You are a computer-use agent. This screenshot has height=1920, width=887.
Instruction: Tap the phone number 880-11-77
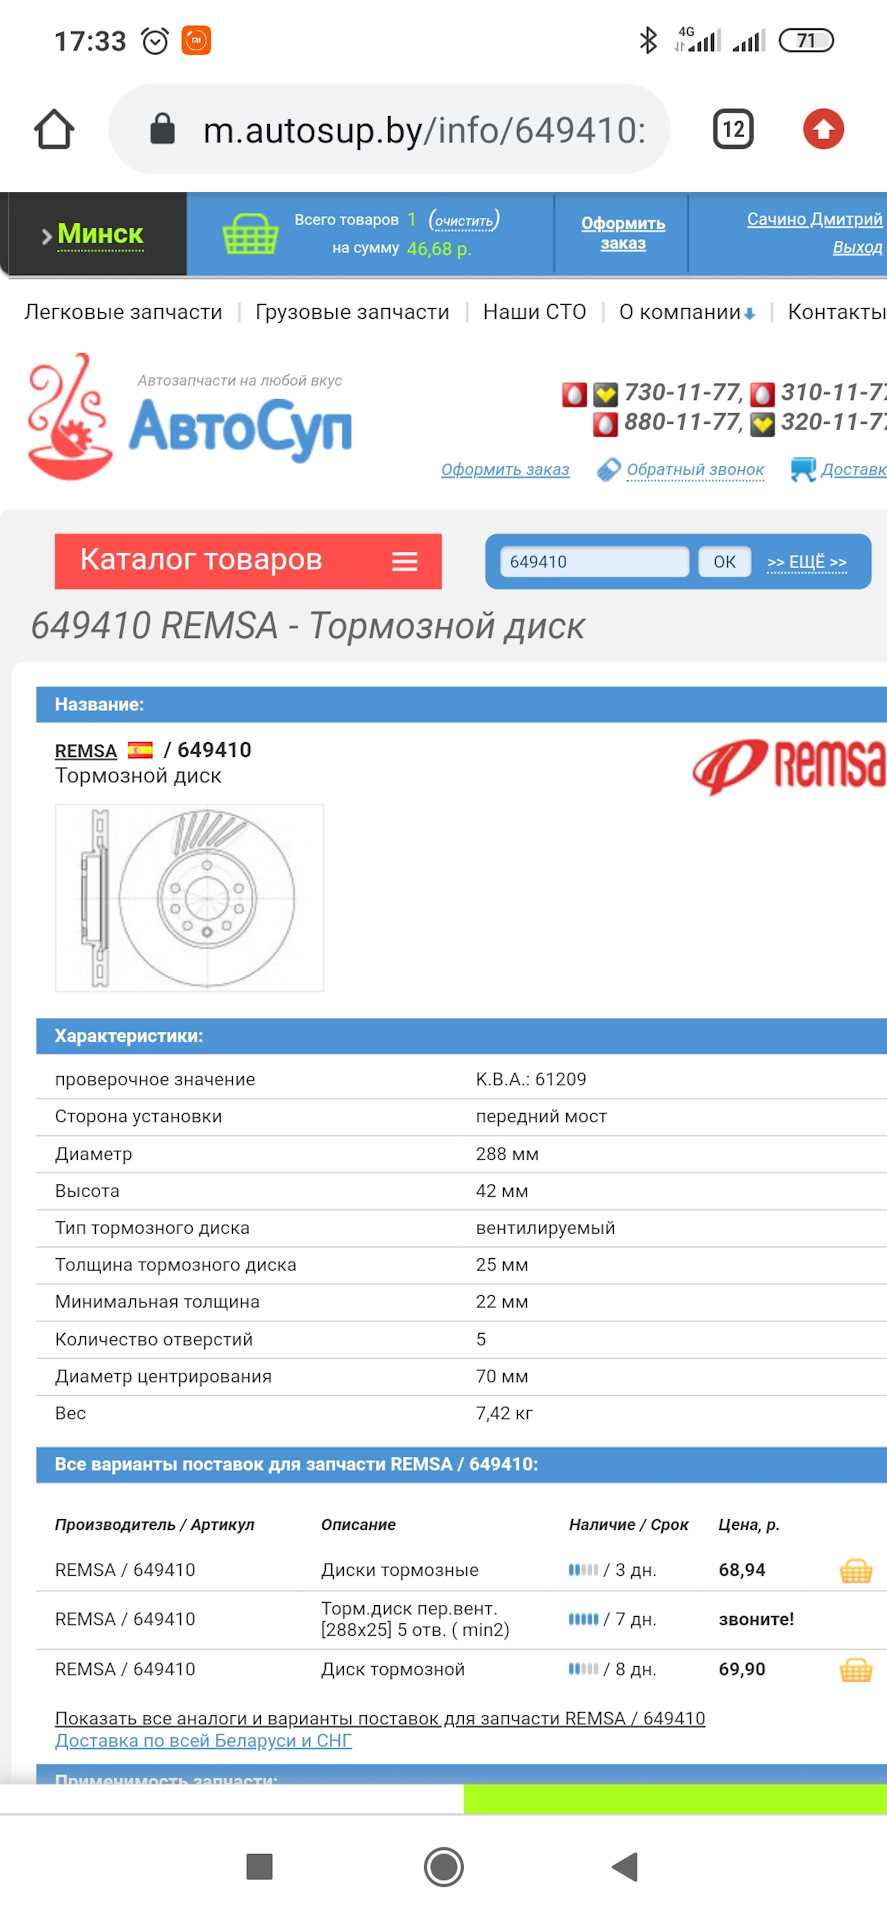682,422
